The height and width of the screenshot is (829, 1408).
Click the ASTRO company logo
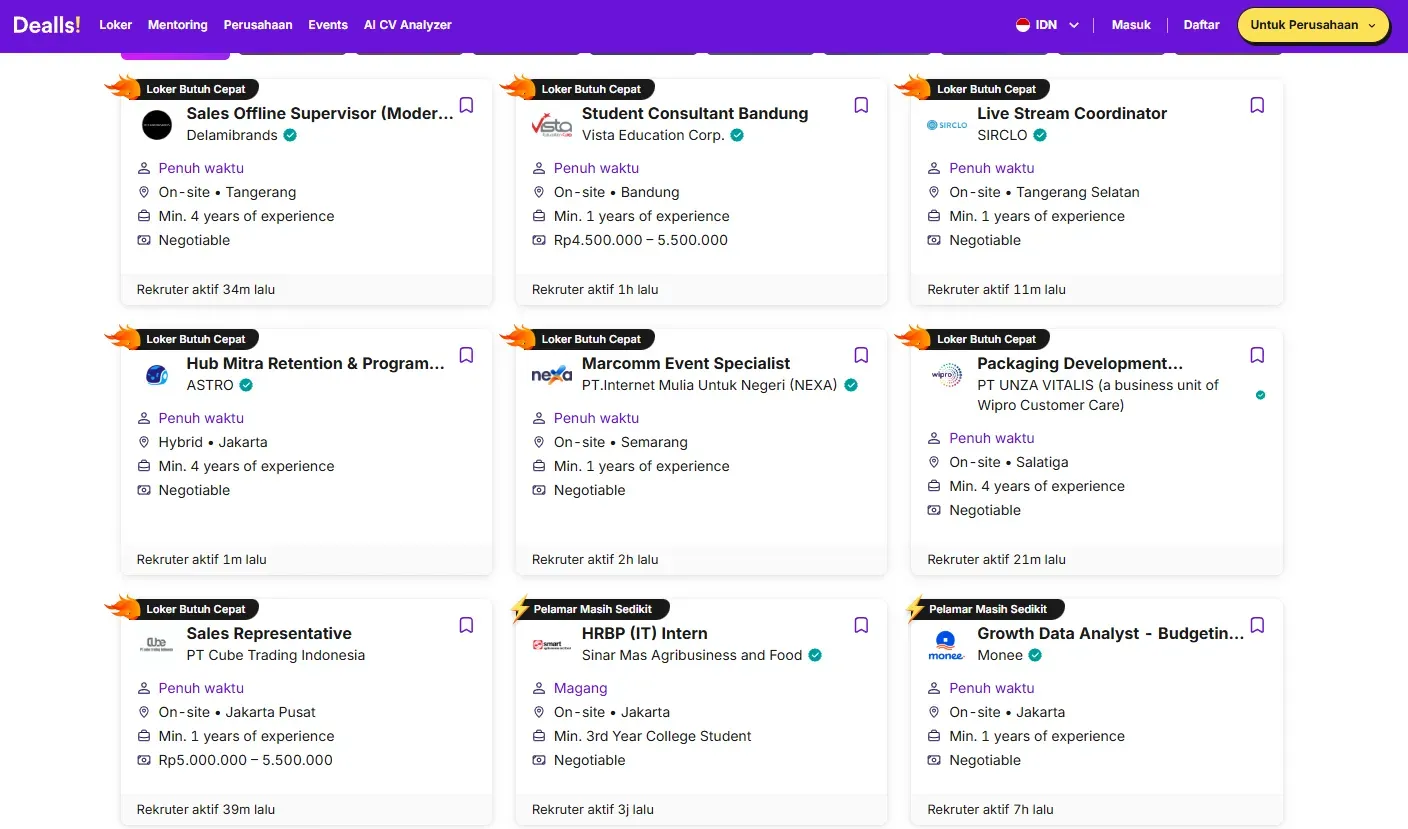[x=157, y=375]
